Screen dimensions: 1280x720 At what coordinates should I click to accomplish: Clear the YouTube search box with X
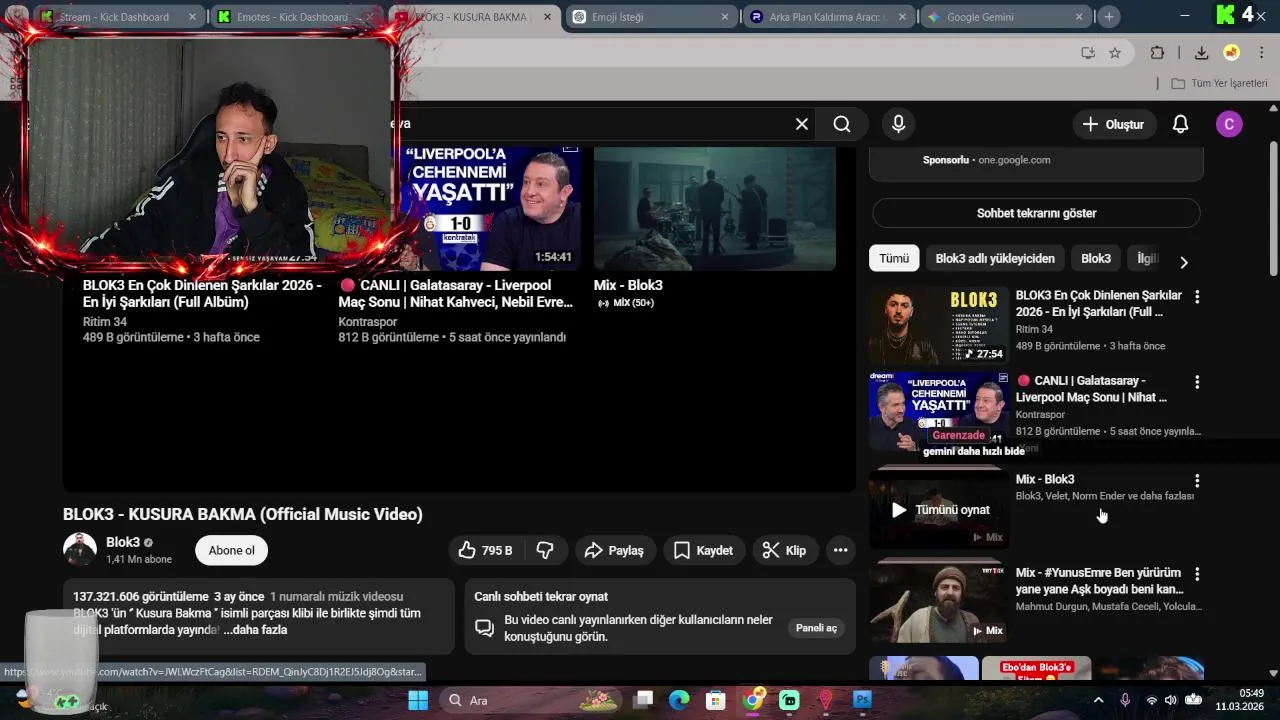point(801,124)
